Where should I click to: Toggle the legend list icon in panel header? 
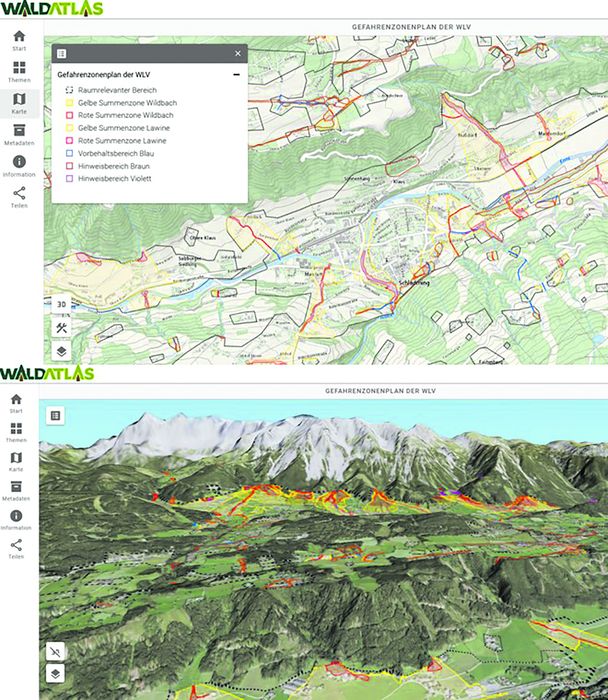click(x=62, y=54)
